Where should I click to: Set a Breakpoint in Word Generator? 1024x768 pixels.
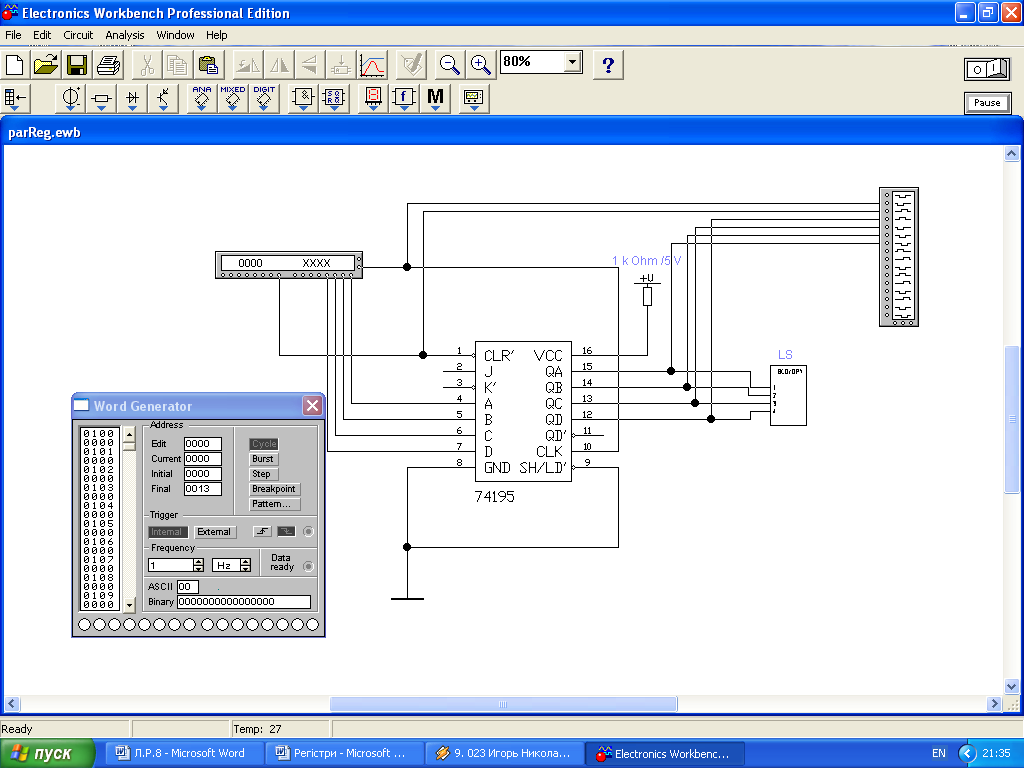[274, 488]
